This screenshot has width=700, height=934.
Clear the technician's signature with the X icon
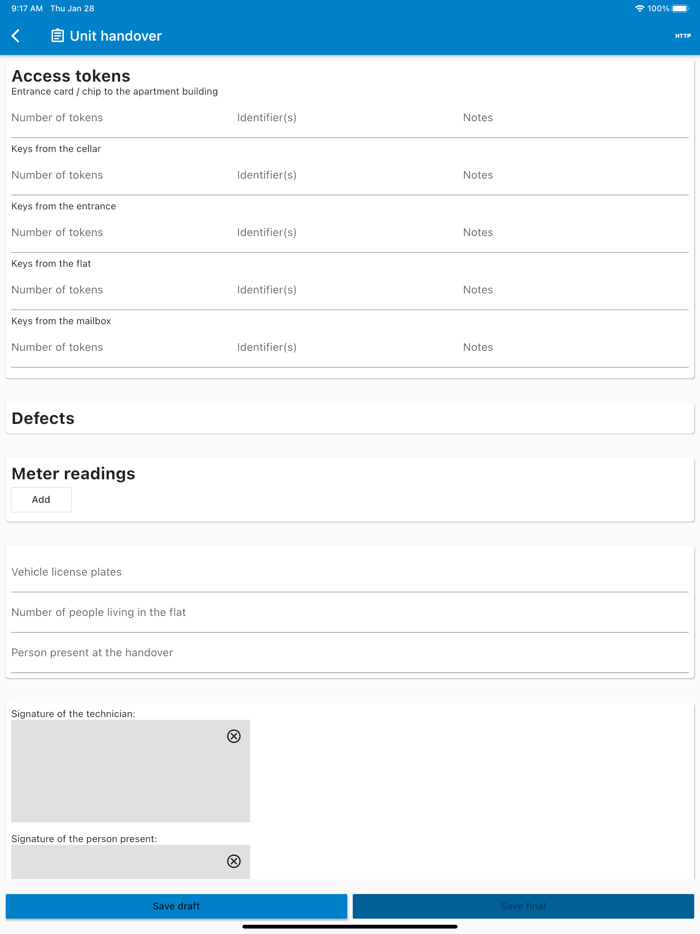pyautogui.click(x=234, y=736)
